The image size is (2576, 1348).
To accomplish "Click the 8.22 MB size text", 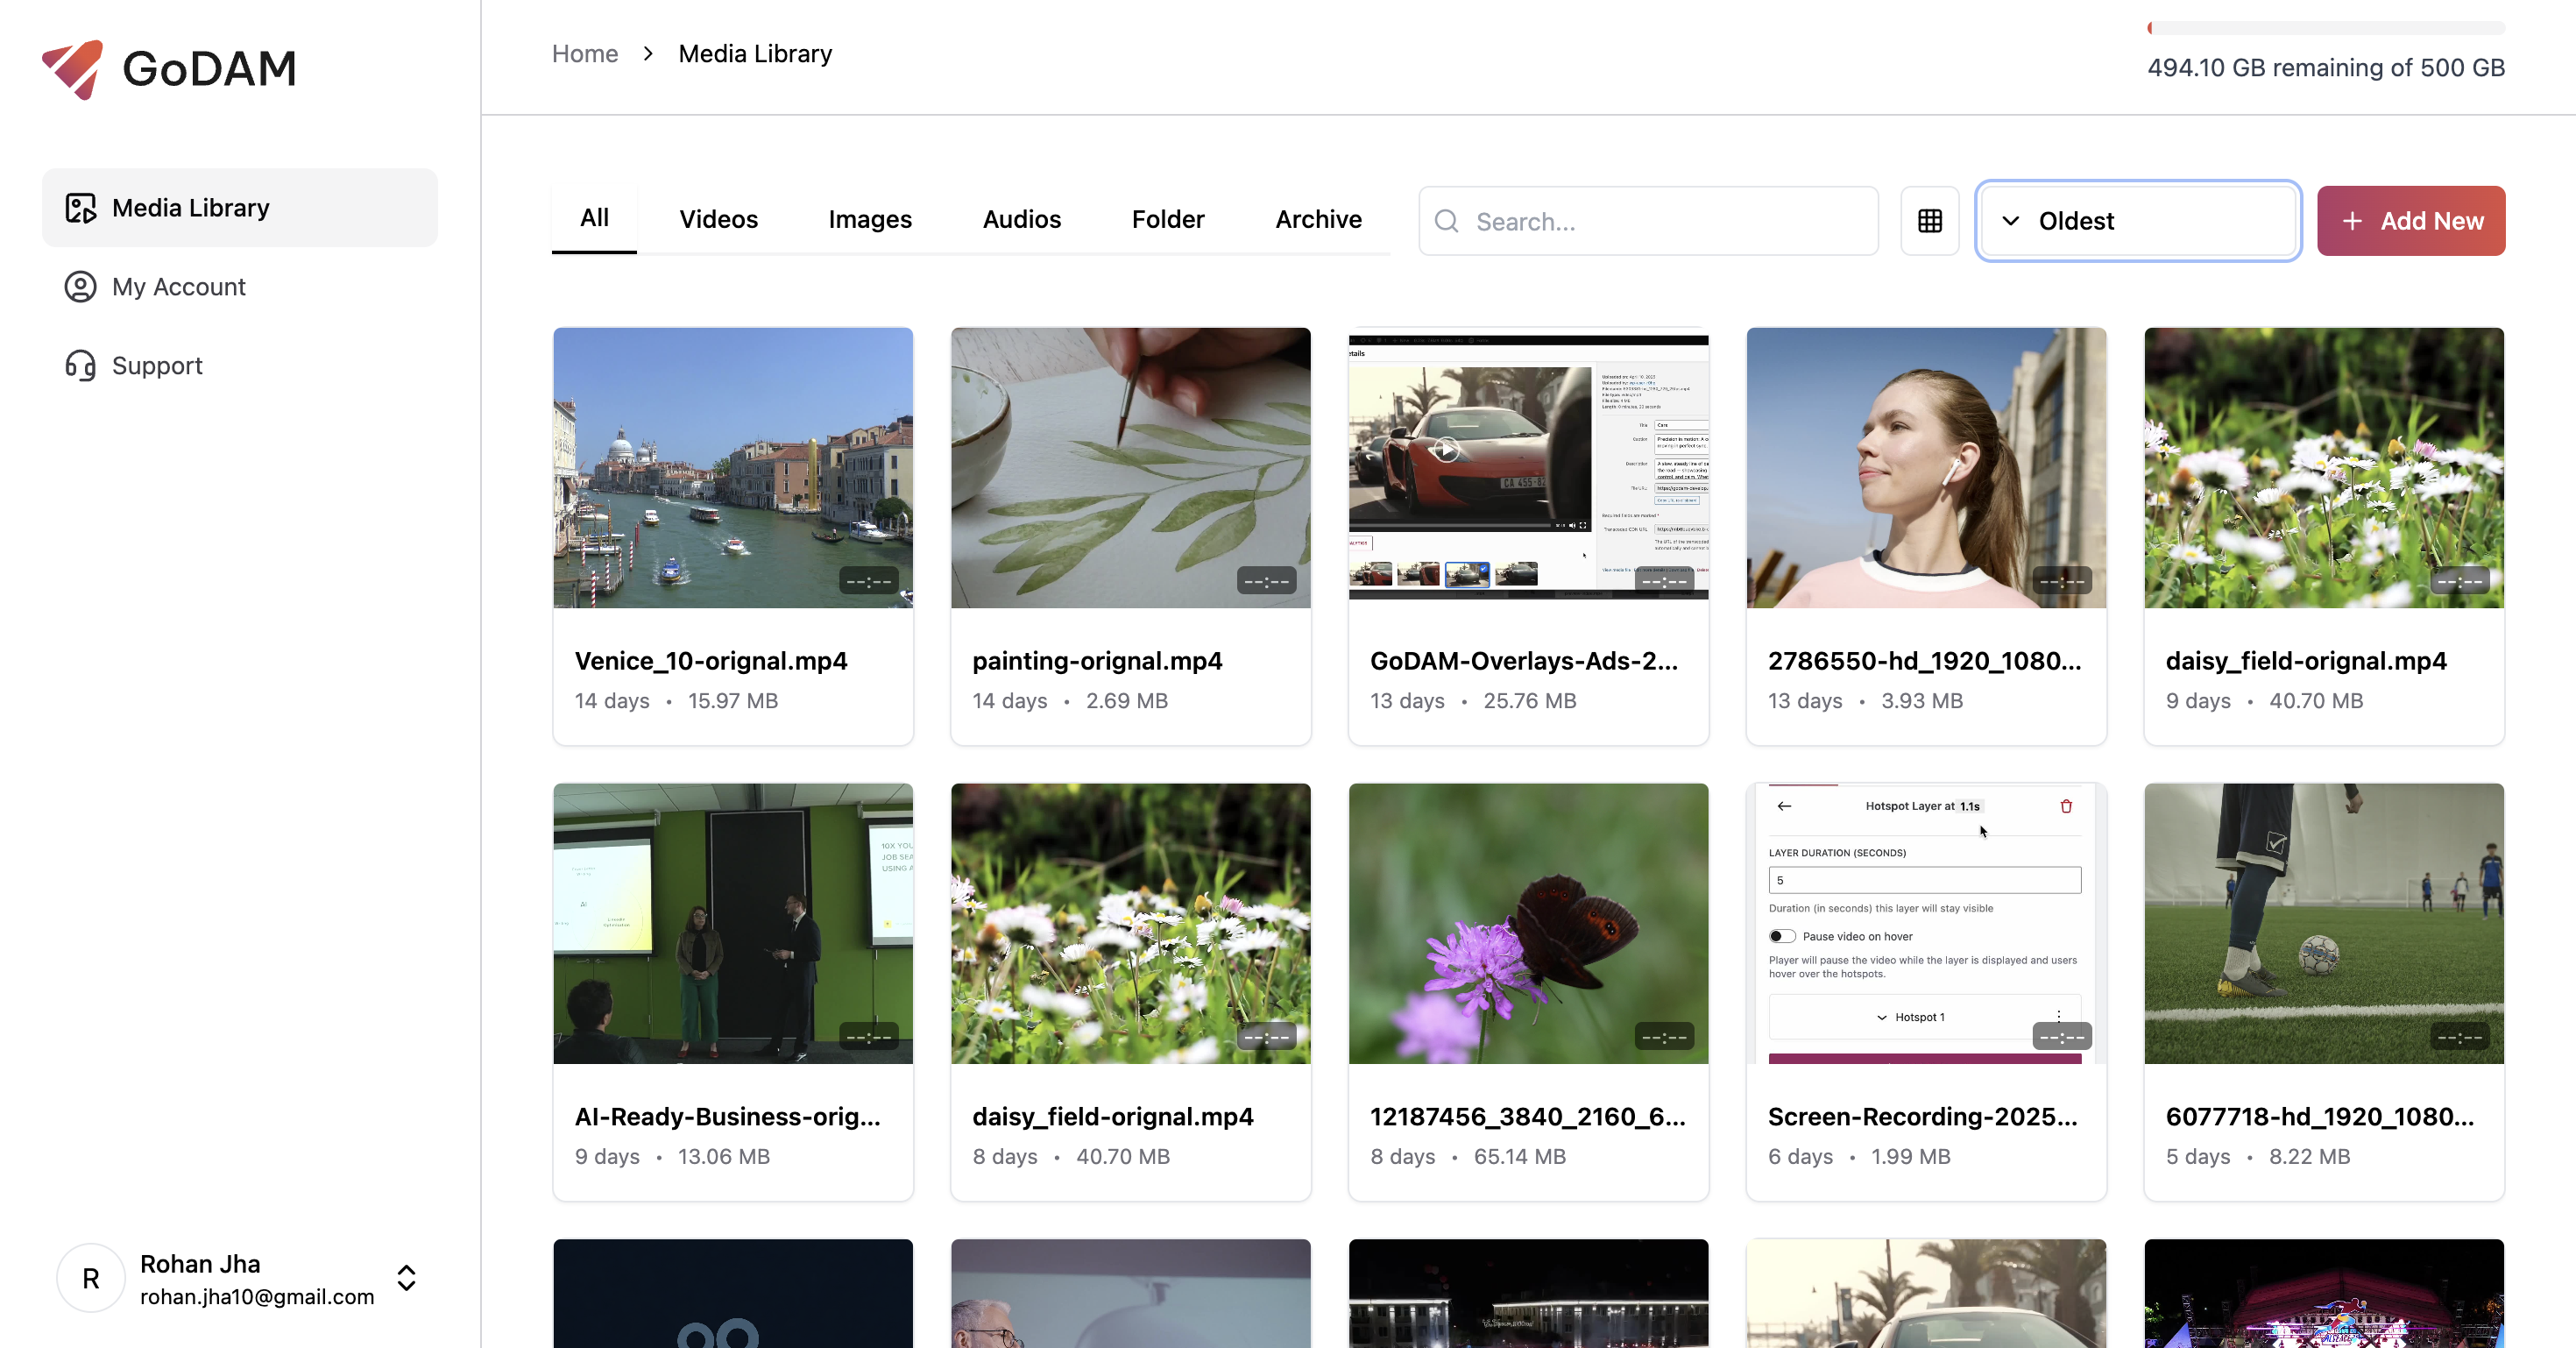I will 2309,1157.
